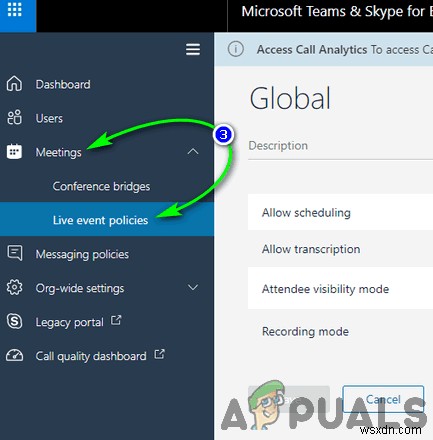Click the Allow transcription setting label
433x440 pixels.
click(311, 249)
